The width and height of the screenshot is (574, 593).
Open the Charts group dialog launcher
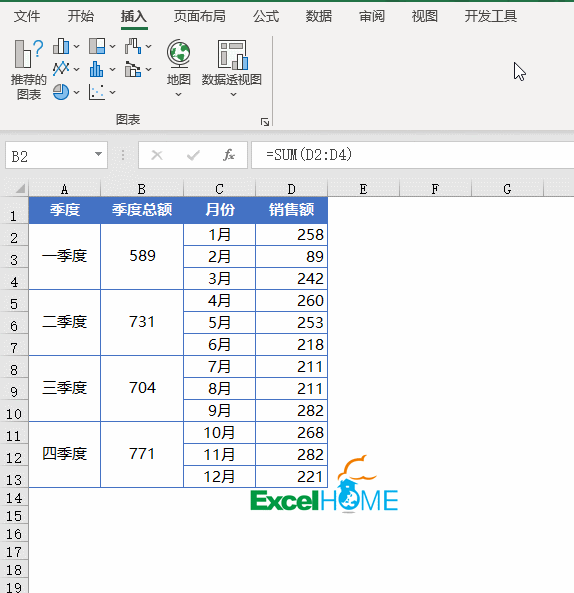coord(265,122)
